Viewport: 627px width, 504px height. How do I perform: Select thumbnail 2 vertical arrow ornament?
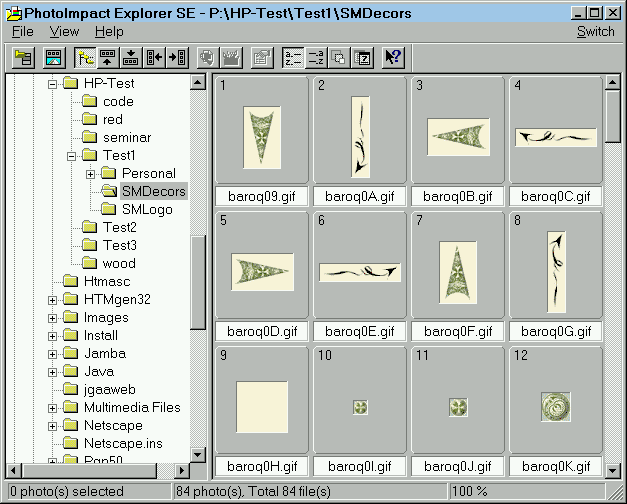tap(360, 137)
